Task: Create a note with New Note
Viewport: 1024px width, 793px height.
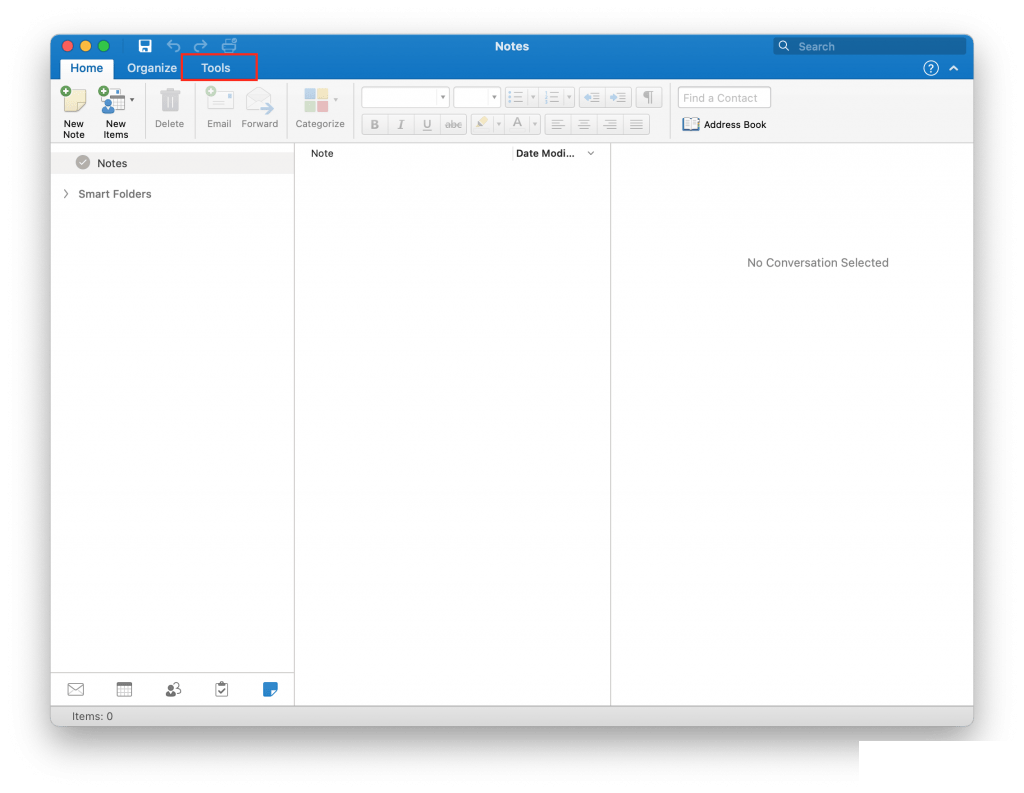Action: [x=73, y=110]
